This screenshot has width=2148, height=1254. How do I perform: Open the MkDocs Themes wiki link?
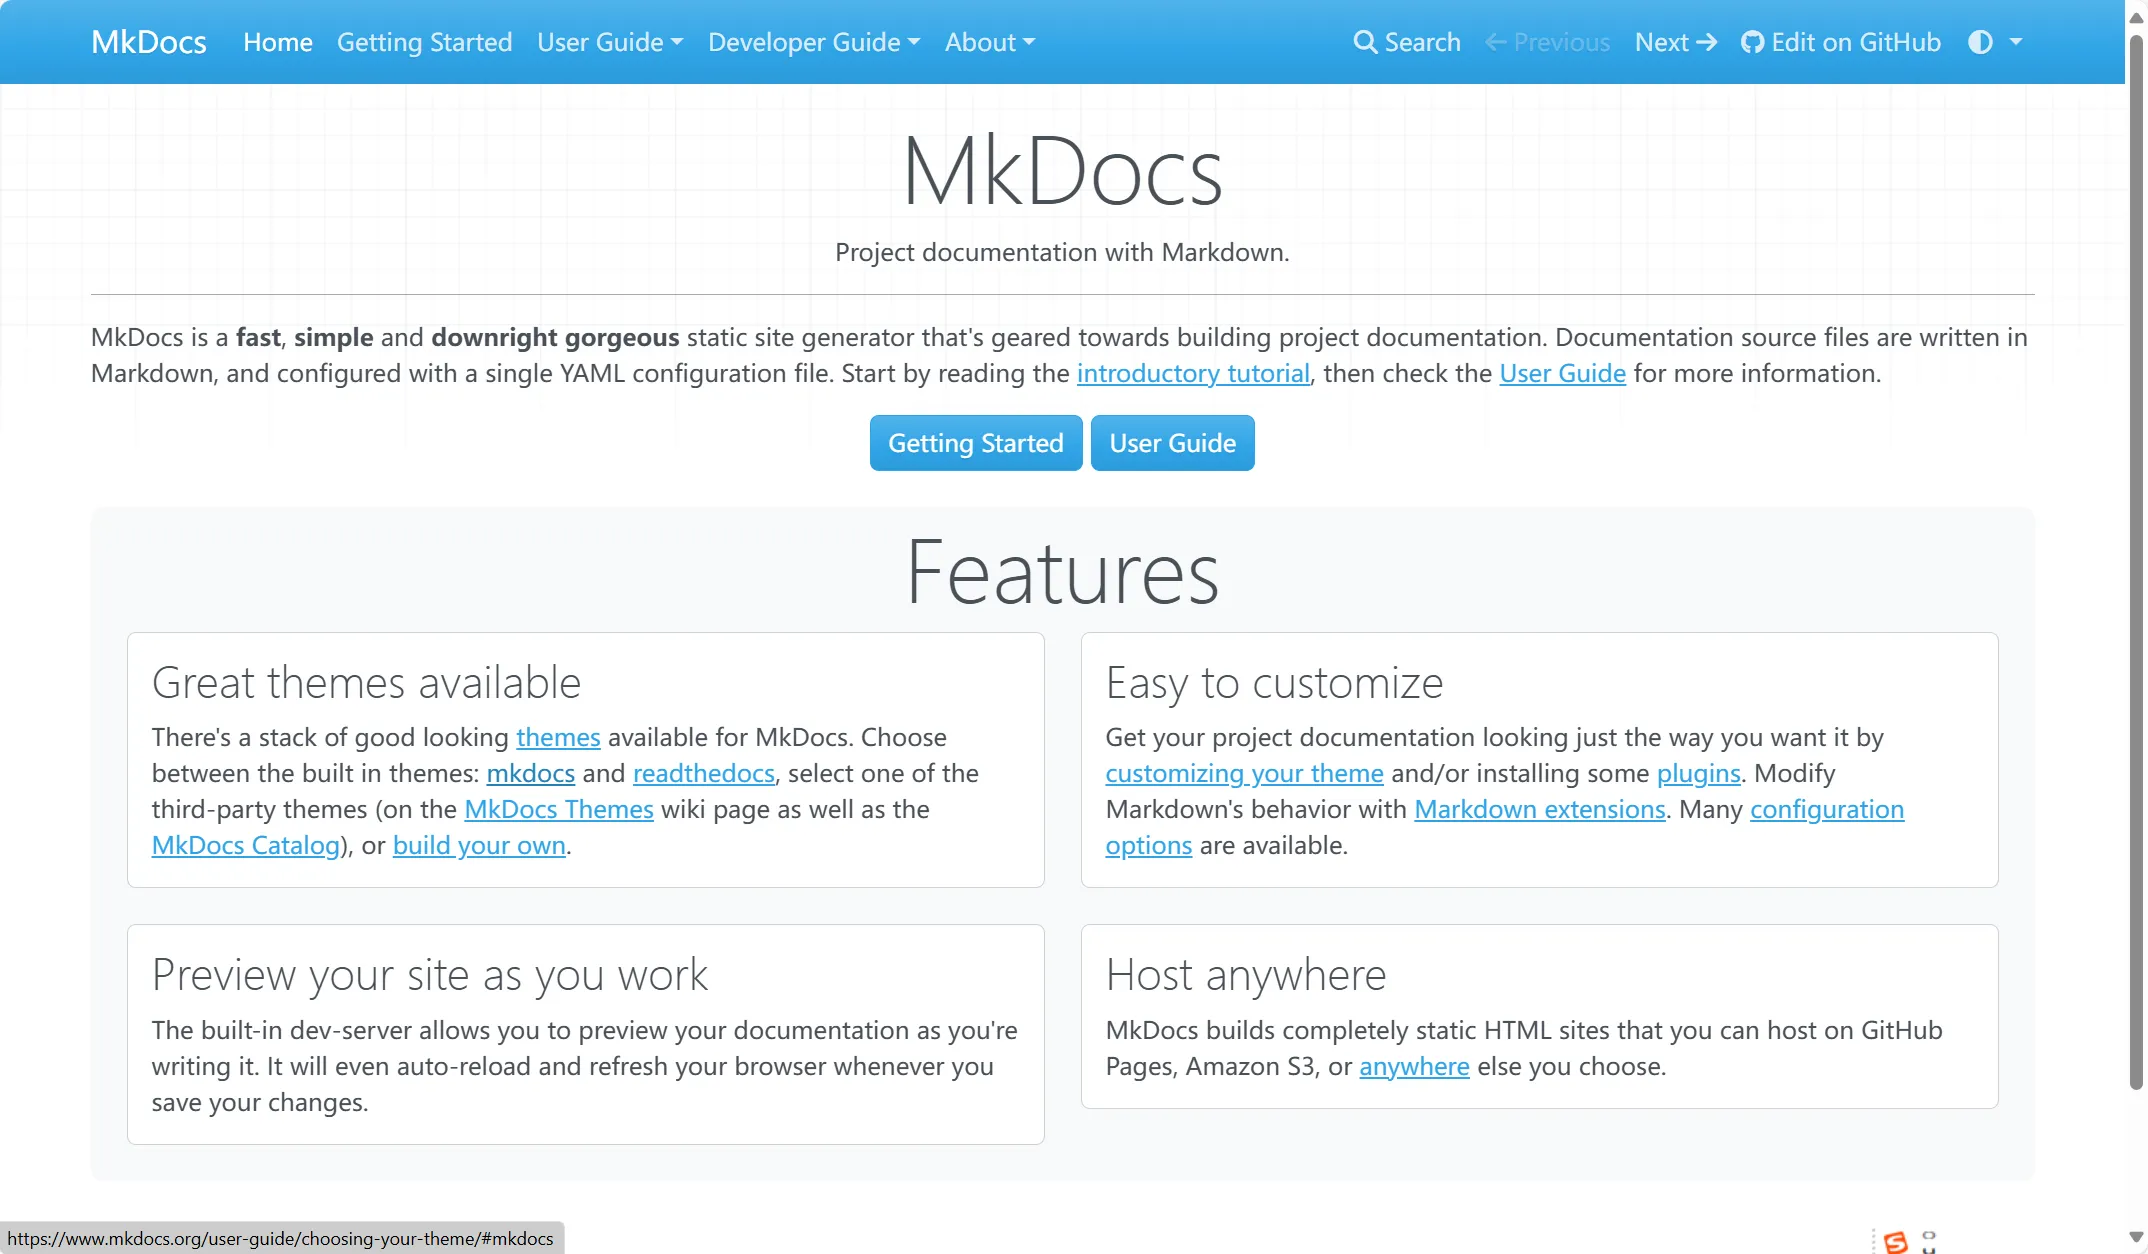[559, 810]
